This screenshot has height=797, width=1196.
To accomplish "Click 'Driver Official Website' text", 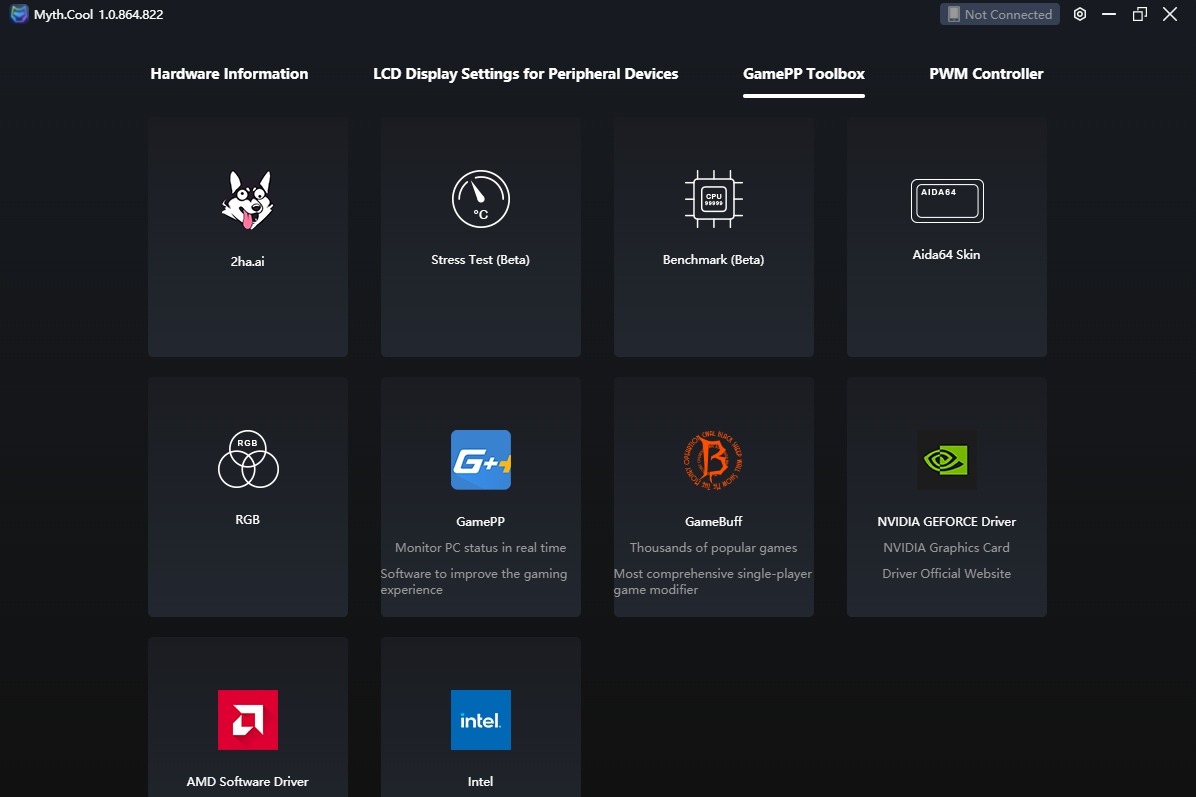I will [x=947, y=574].
